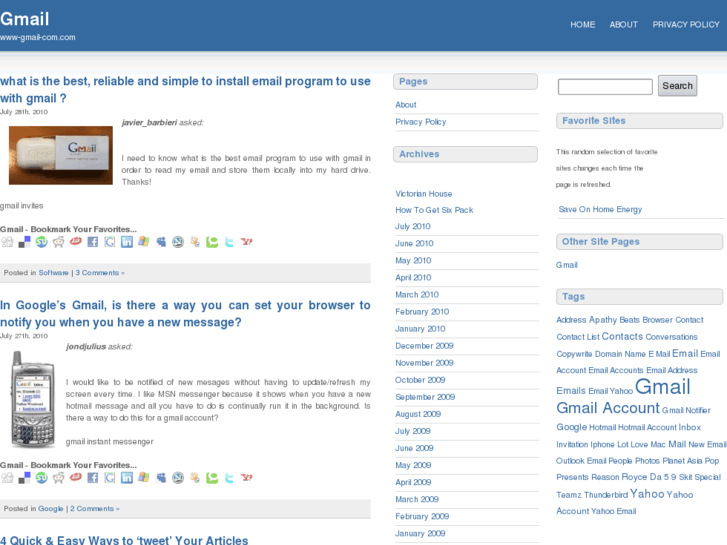Open the 3 Comments link

[100, 273]
